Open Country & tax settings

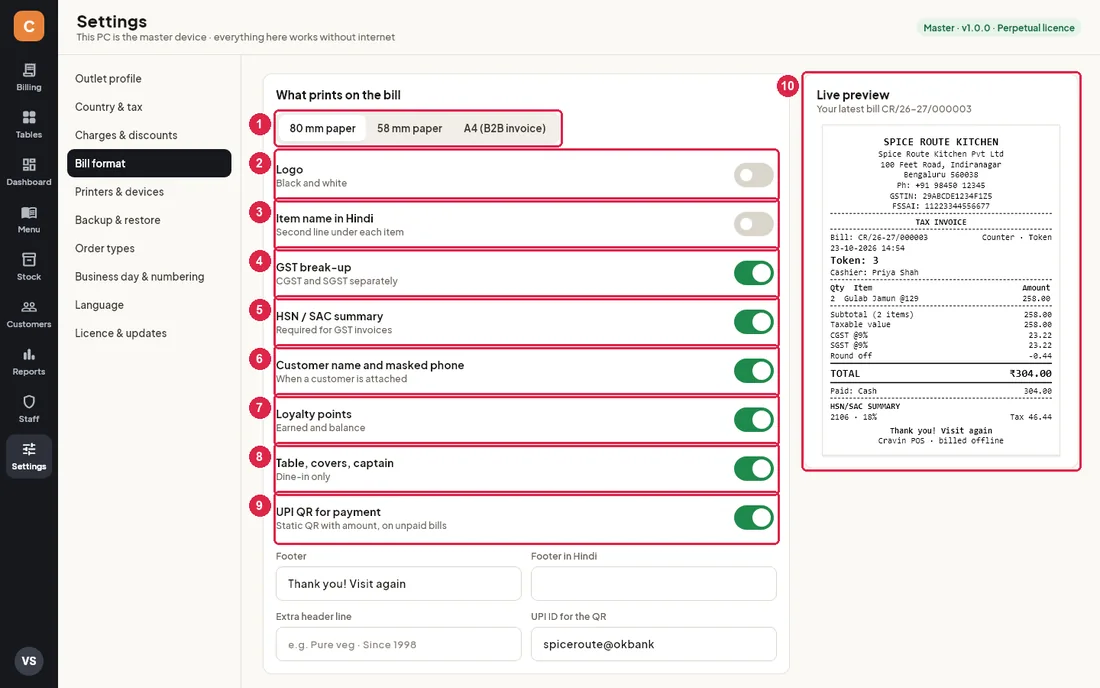point(149,107)
